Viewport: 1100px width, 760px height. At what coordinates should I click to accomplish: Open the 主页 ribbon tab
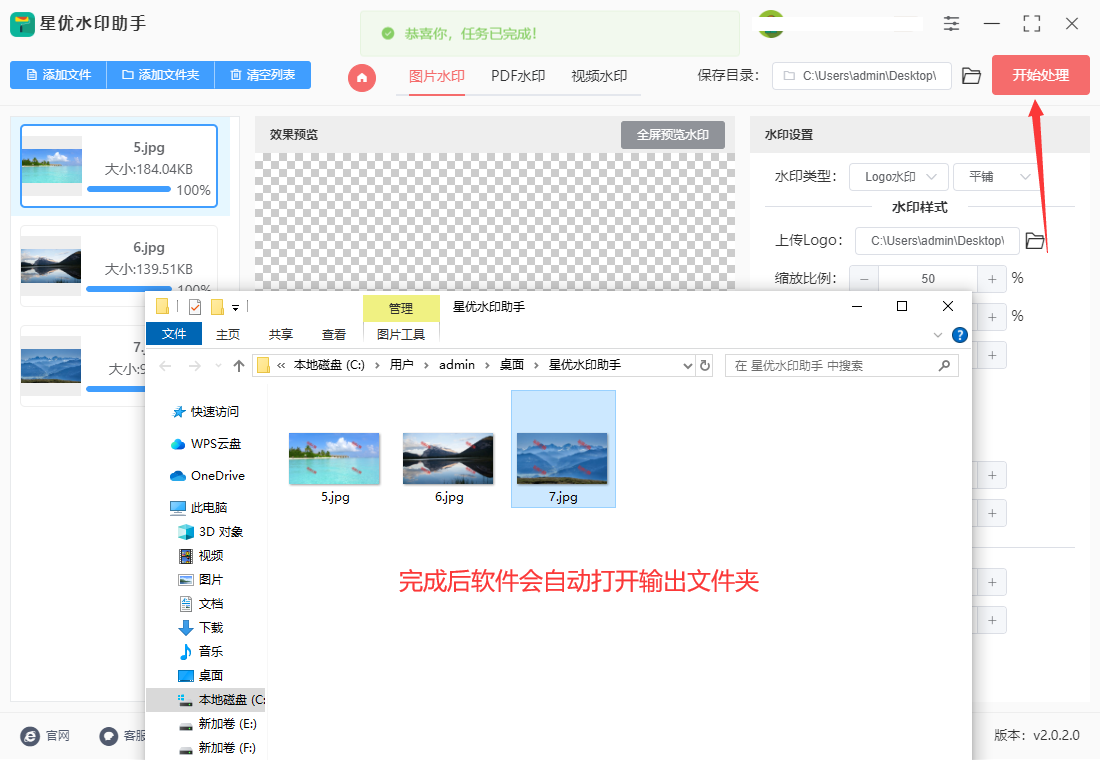click(x=227, y=335)
